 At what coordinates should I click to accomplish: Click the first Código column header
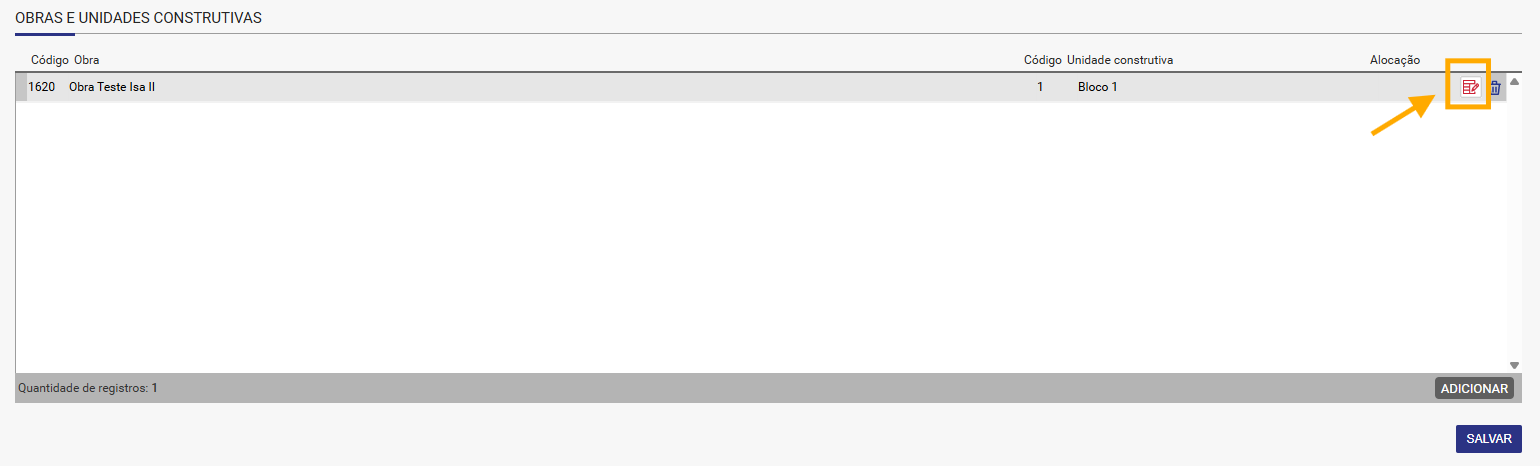[x=50, y=60]
